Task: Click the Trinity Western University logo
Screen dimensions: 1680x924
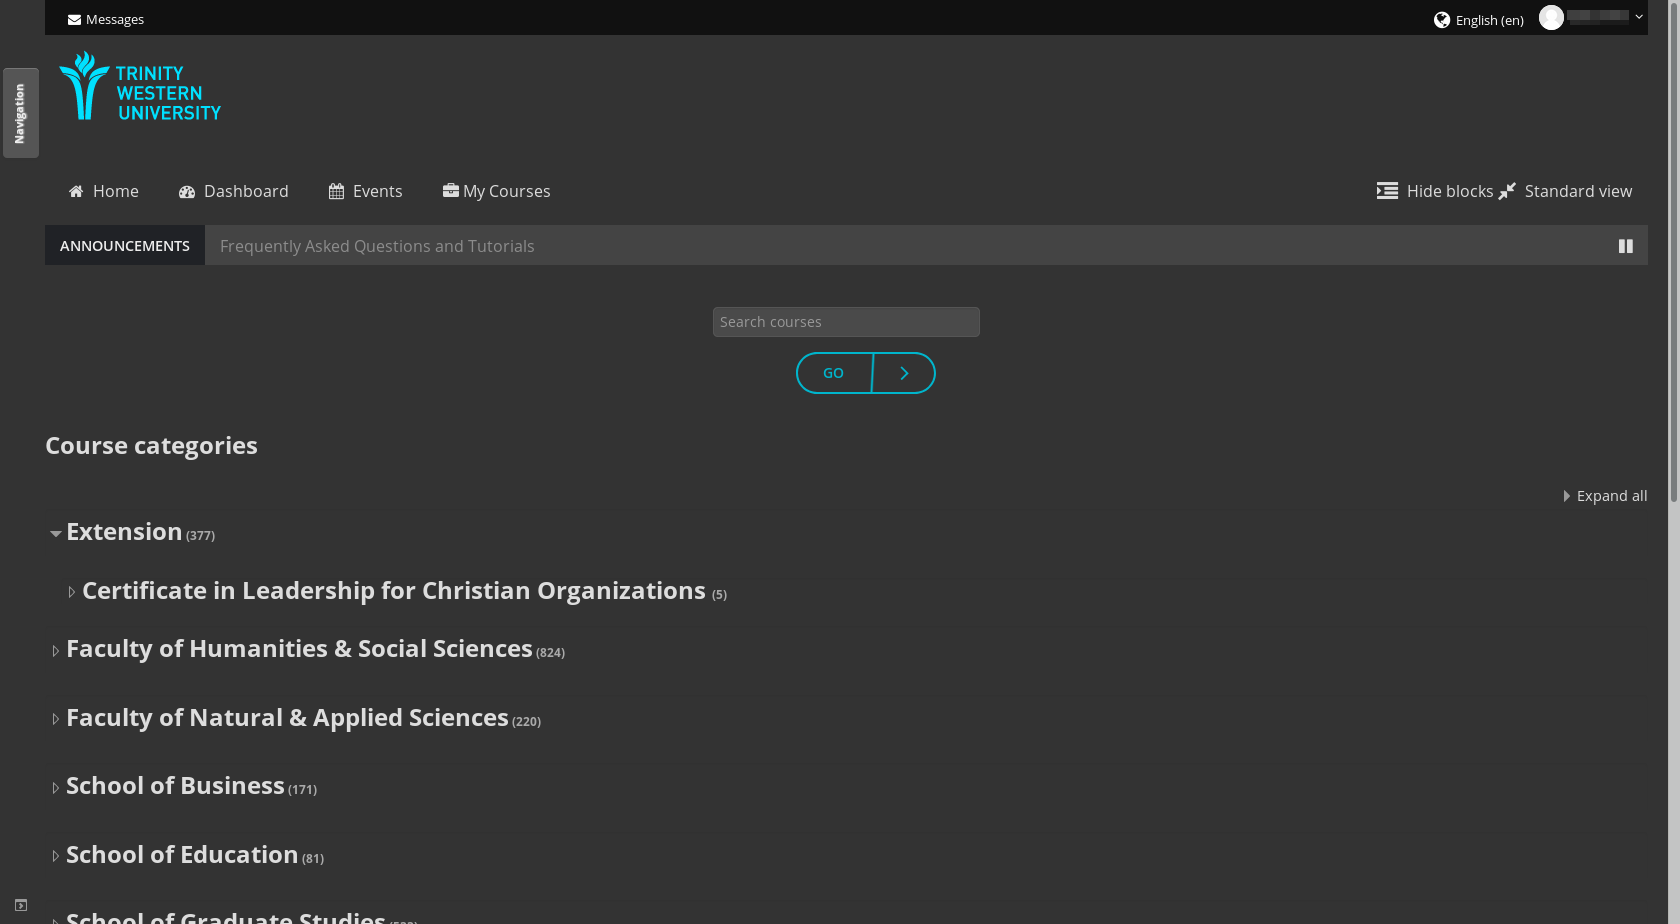Action: coord(139,86)
